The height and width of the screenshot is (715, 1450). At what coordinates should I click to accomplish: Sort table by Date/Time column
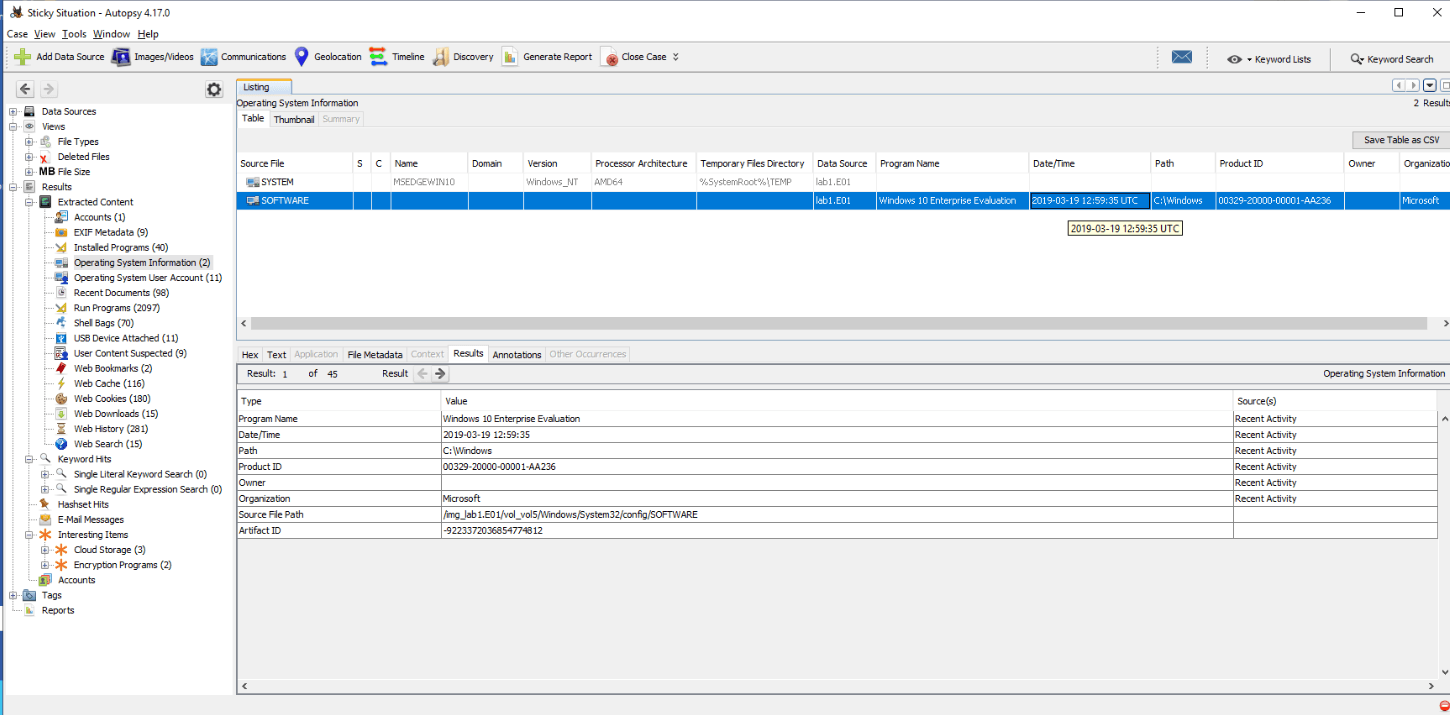[x=1089, y=164]
